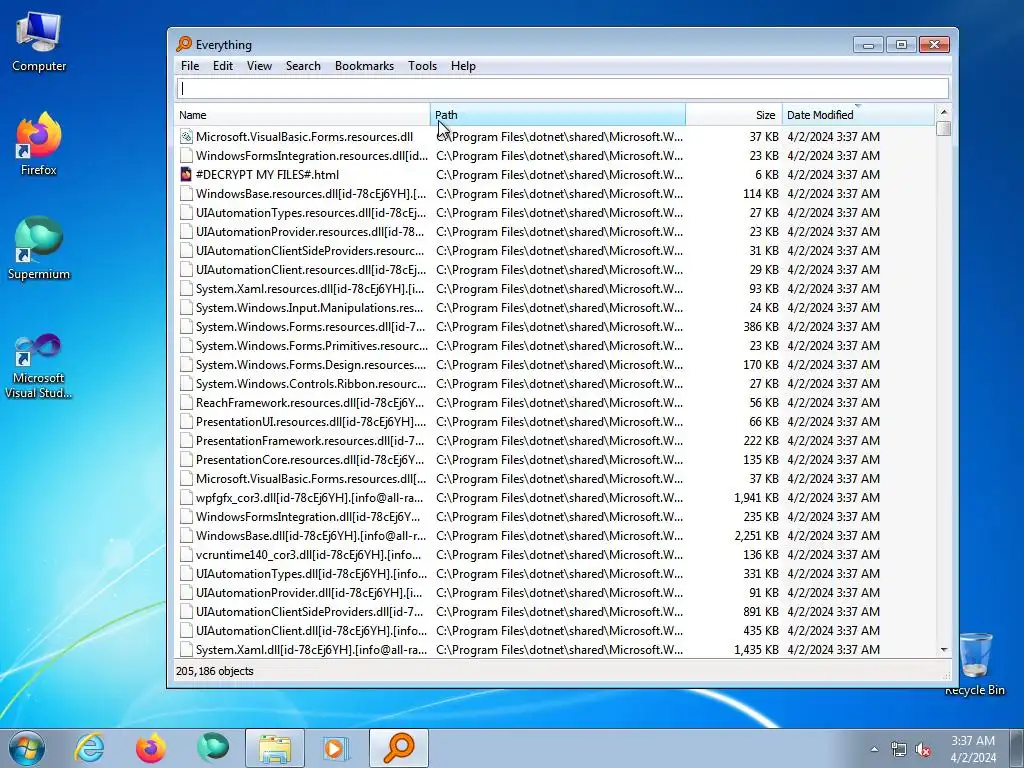Show hidden system tray icons arrow
1024x768 pixels.
tap(874, 749)
